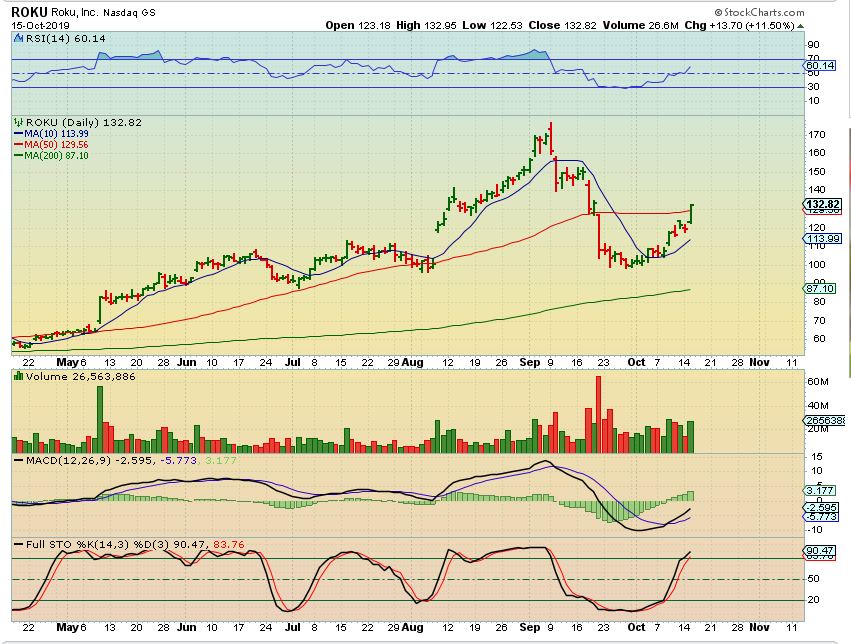This screenshot has height=644, width=851.
Task: Click the September 9 peak price bar
Action: (551, 138)
